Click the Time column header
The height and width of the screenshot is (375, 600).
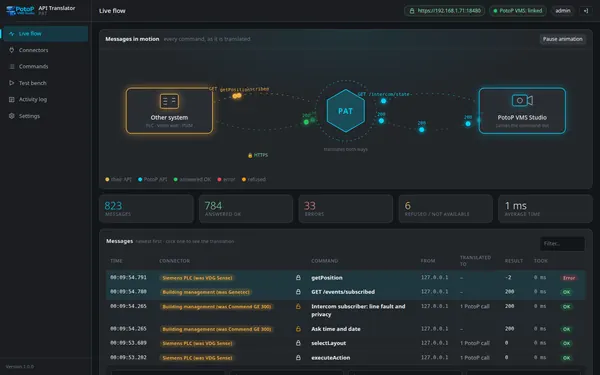pos(116,261)
